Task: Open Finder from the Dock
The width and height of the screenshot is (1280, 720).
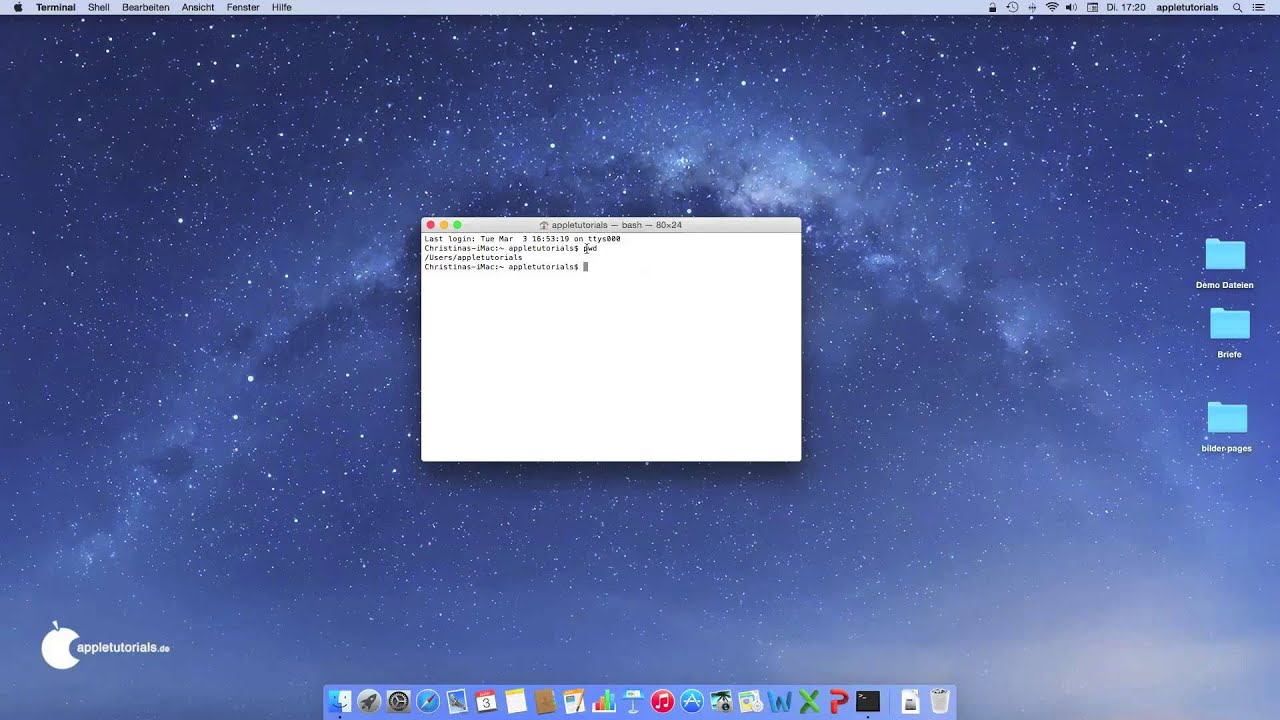Action: pos(340,702)
